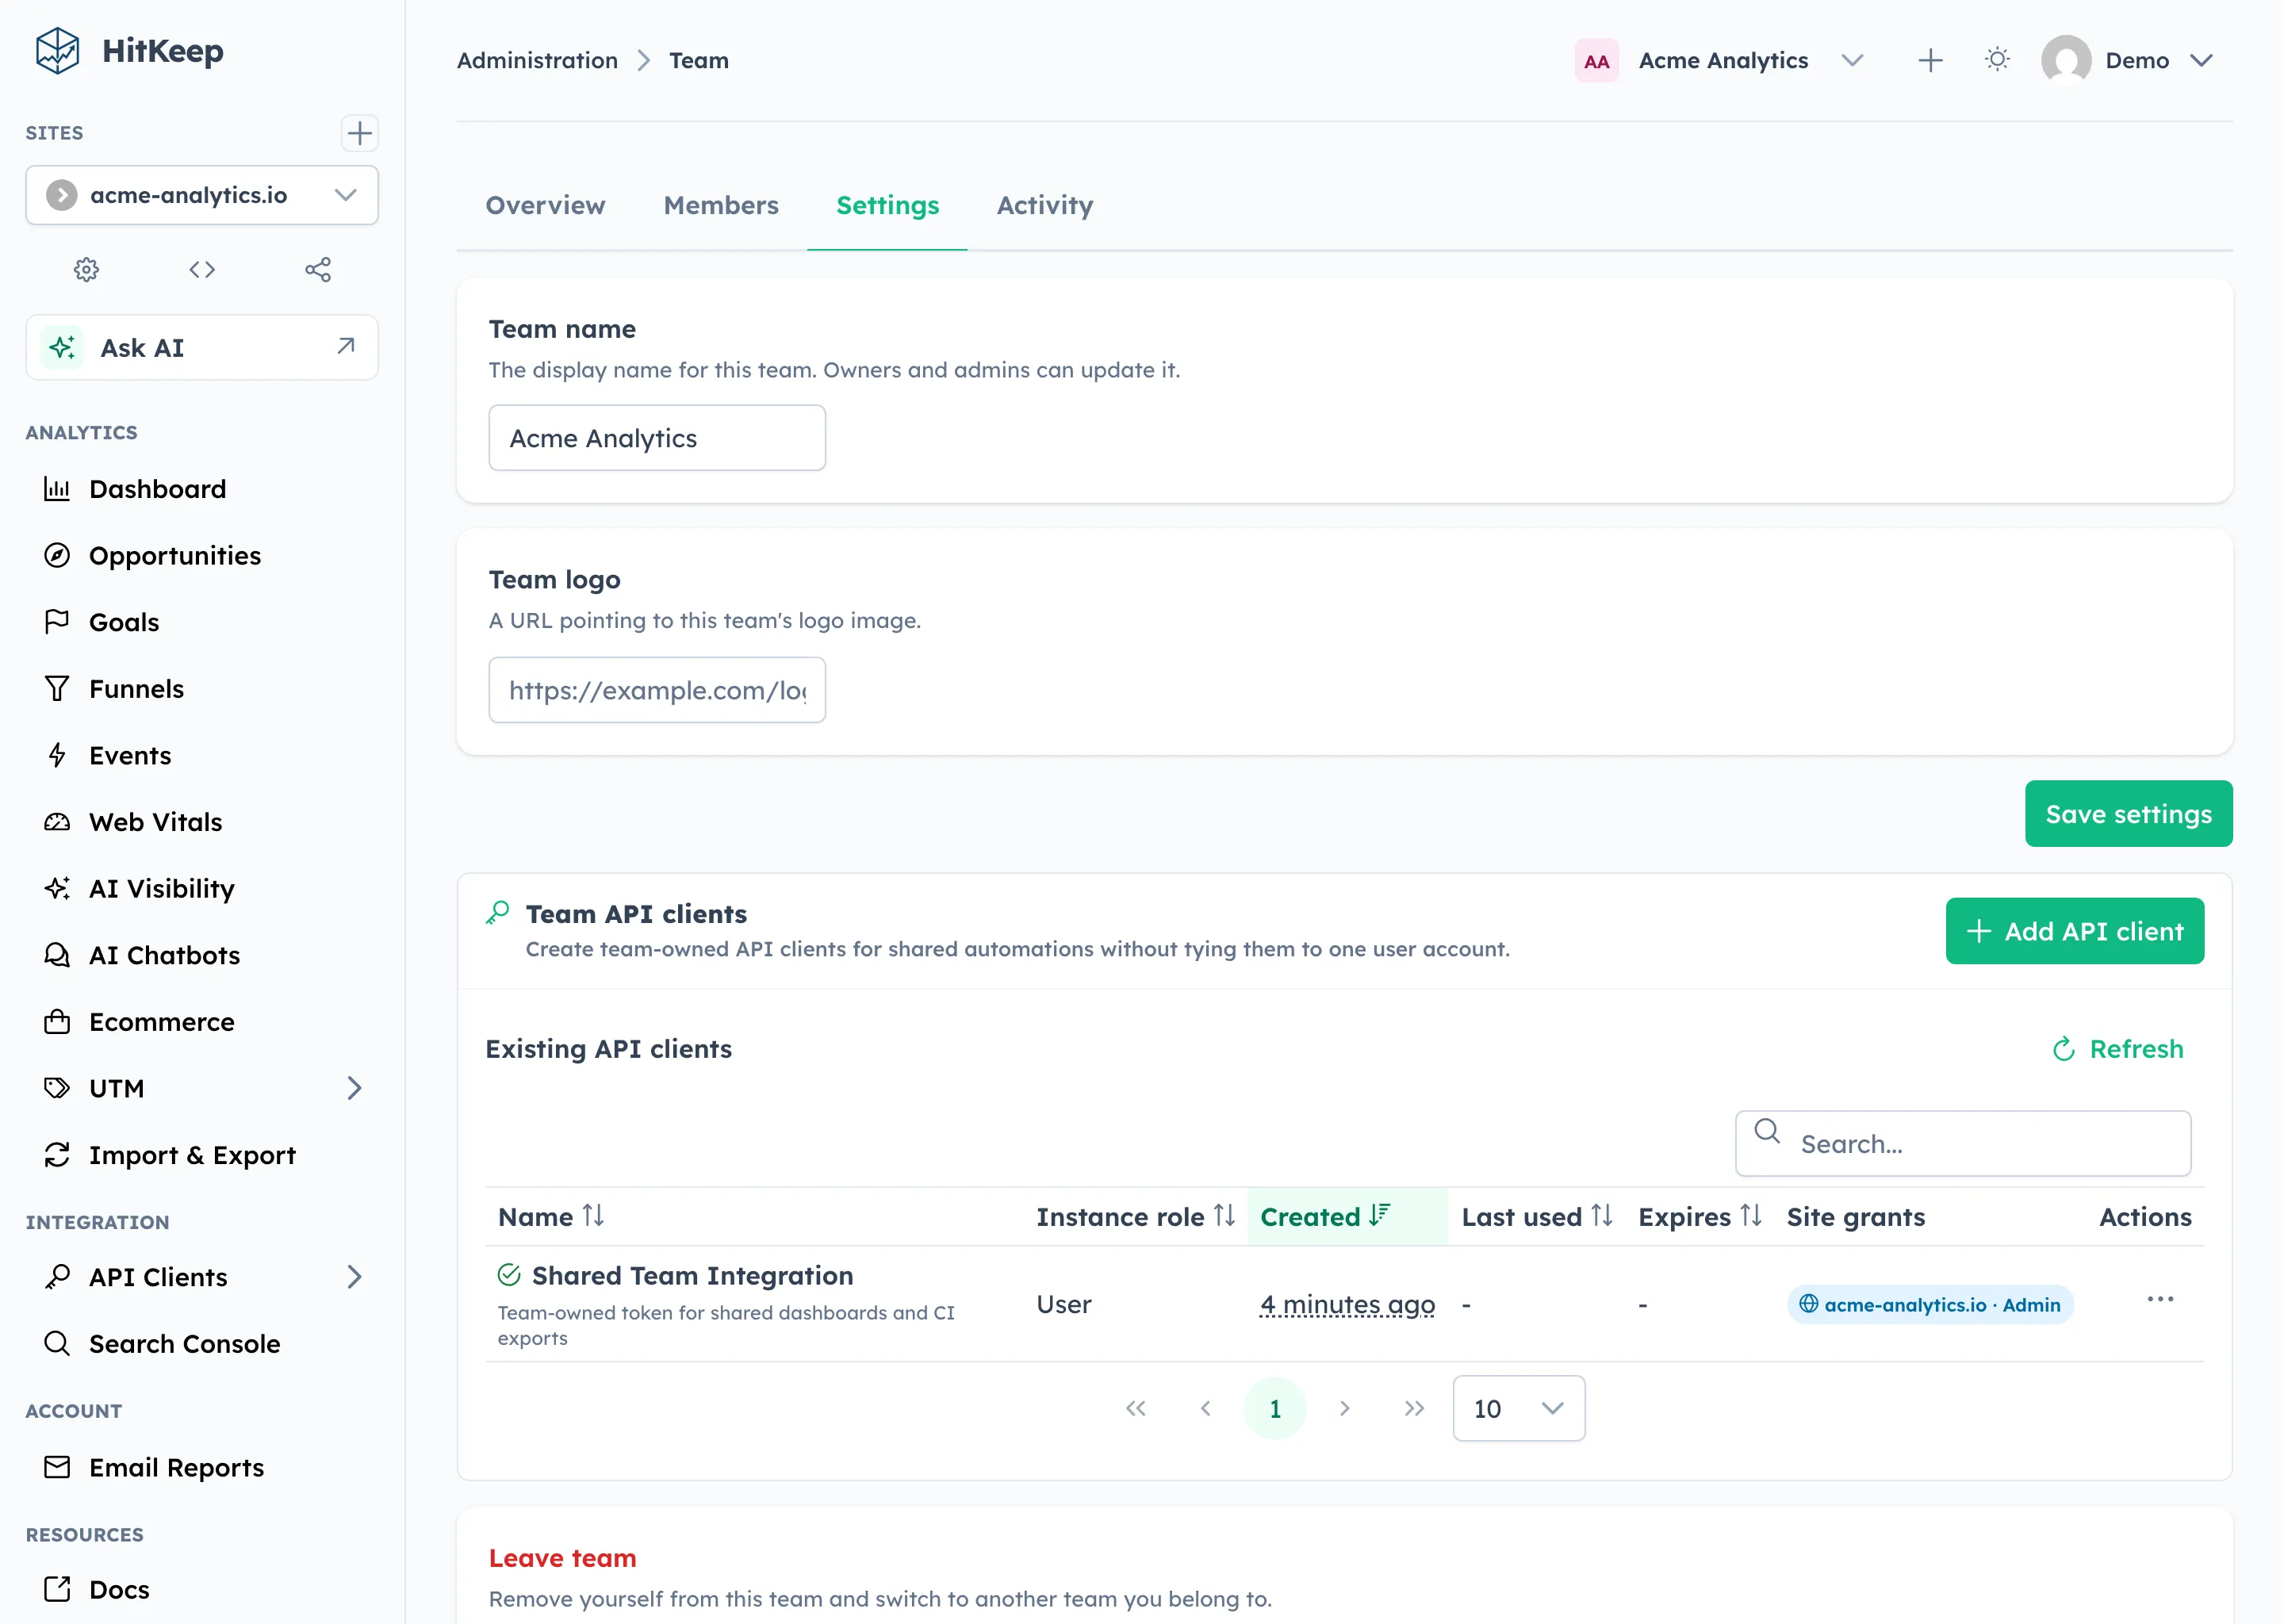Screen dimensions: 2284x1624
Task: Open Web Vitals page
Action: 202,822
